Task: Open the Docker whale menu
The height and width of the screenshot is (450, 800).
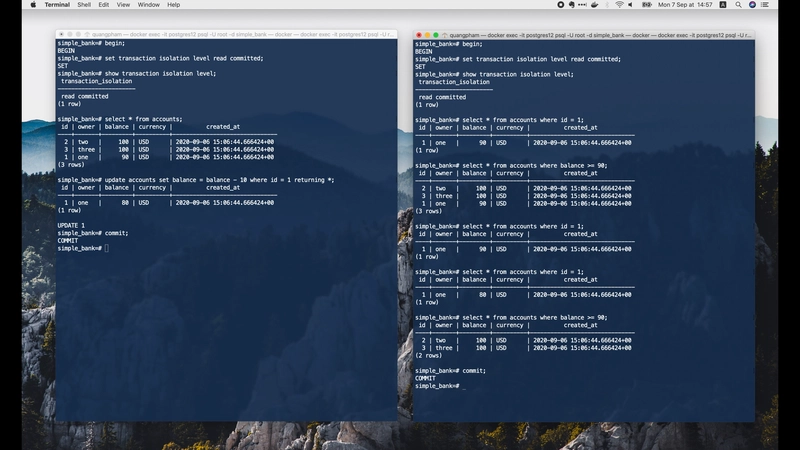Action: [x=594, y=5]
